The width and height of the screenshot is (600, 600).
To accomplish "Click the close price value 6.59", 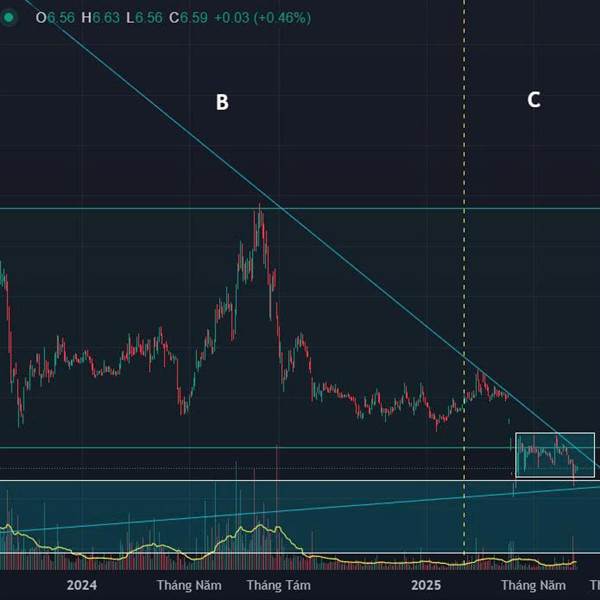I will [x=194, y=18].
